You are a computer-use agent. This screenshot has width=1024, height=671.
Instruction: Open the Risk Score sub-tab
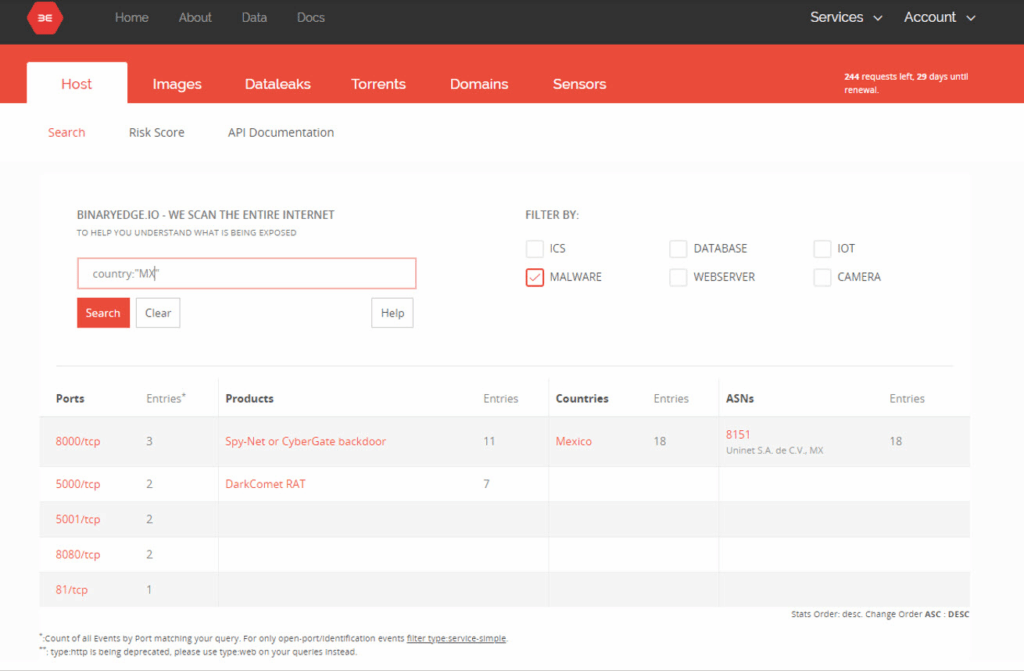coord(157,133)
